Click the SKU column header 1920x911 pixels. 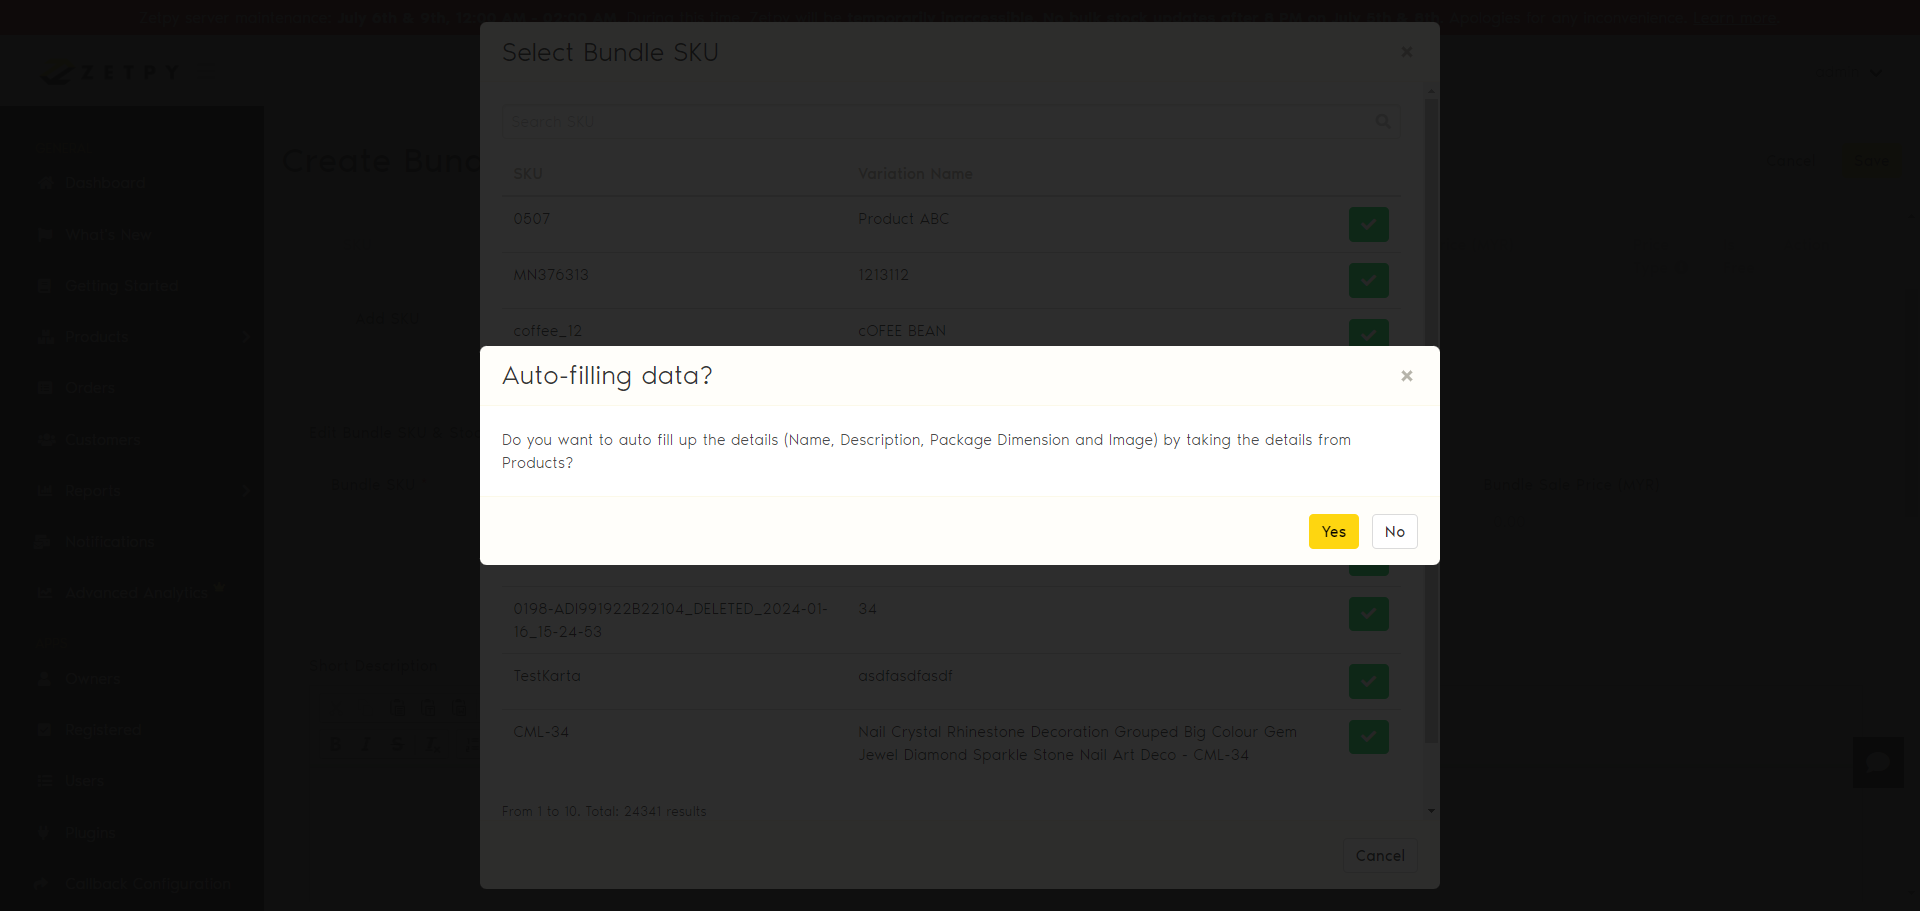coord(528,173)
